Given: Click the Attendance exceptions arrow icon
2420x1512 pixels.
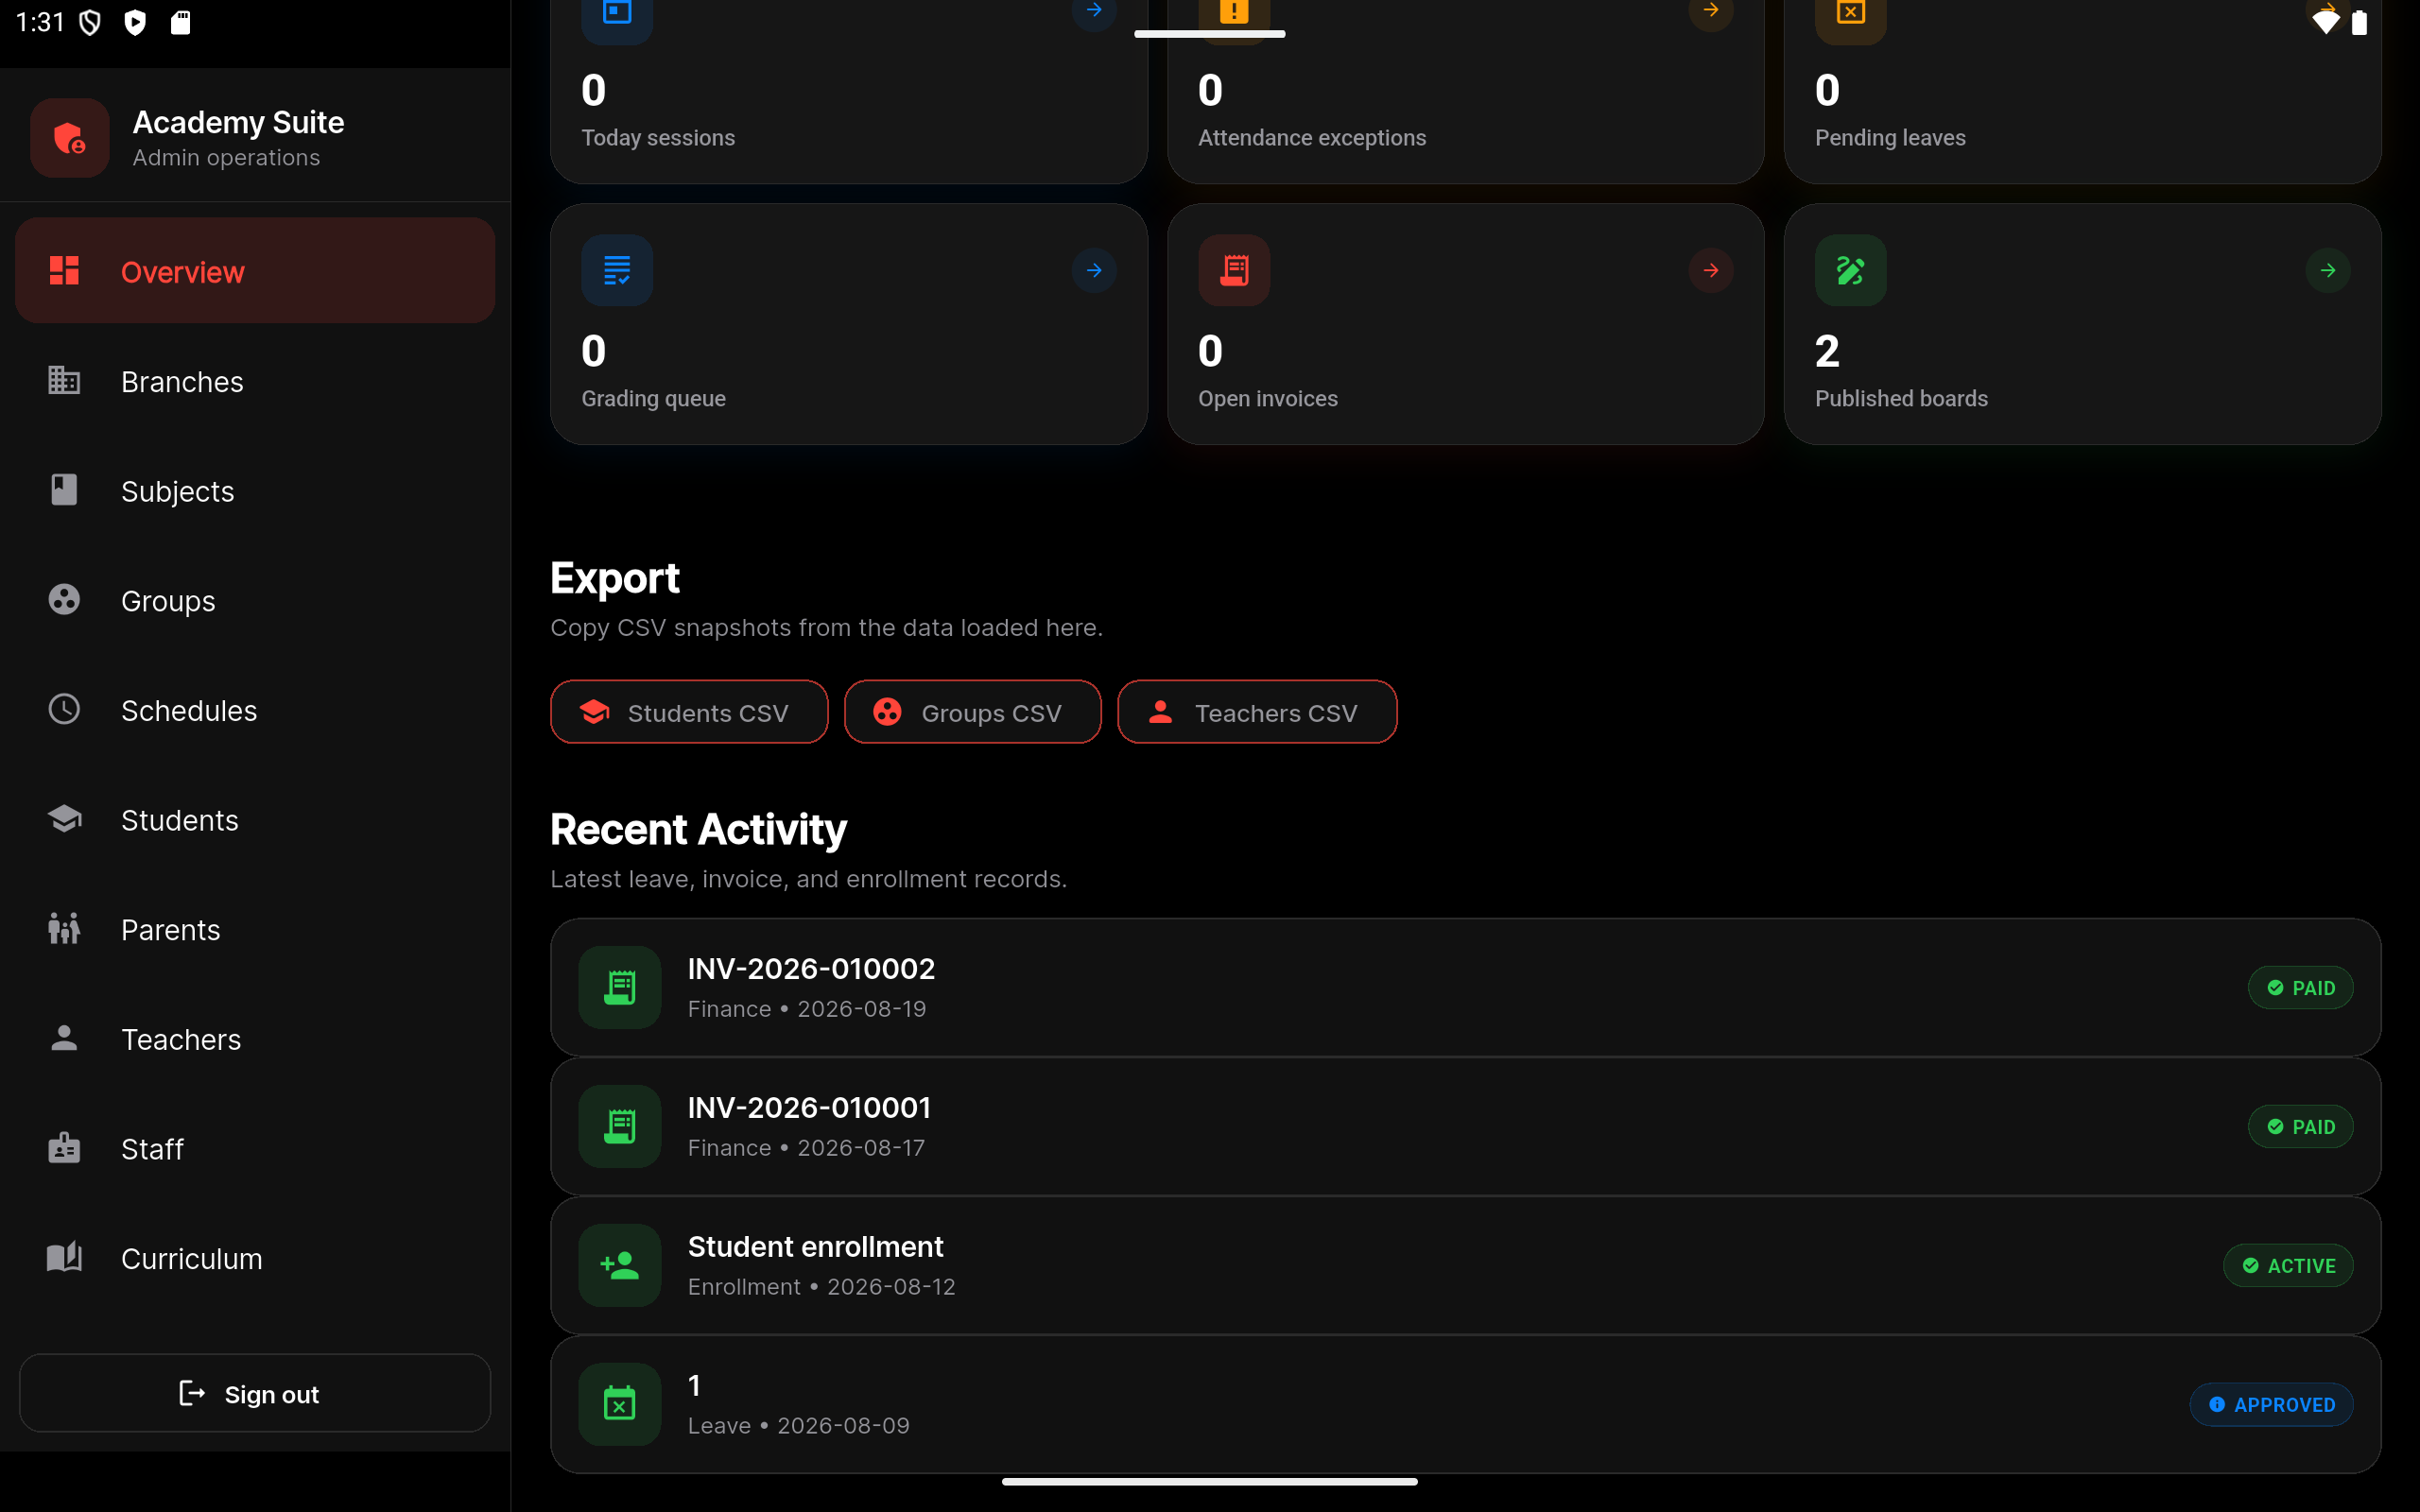Looking at the screenshot, I should point(1711,12).
